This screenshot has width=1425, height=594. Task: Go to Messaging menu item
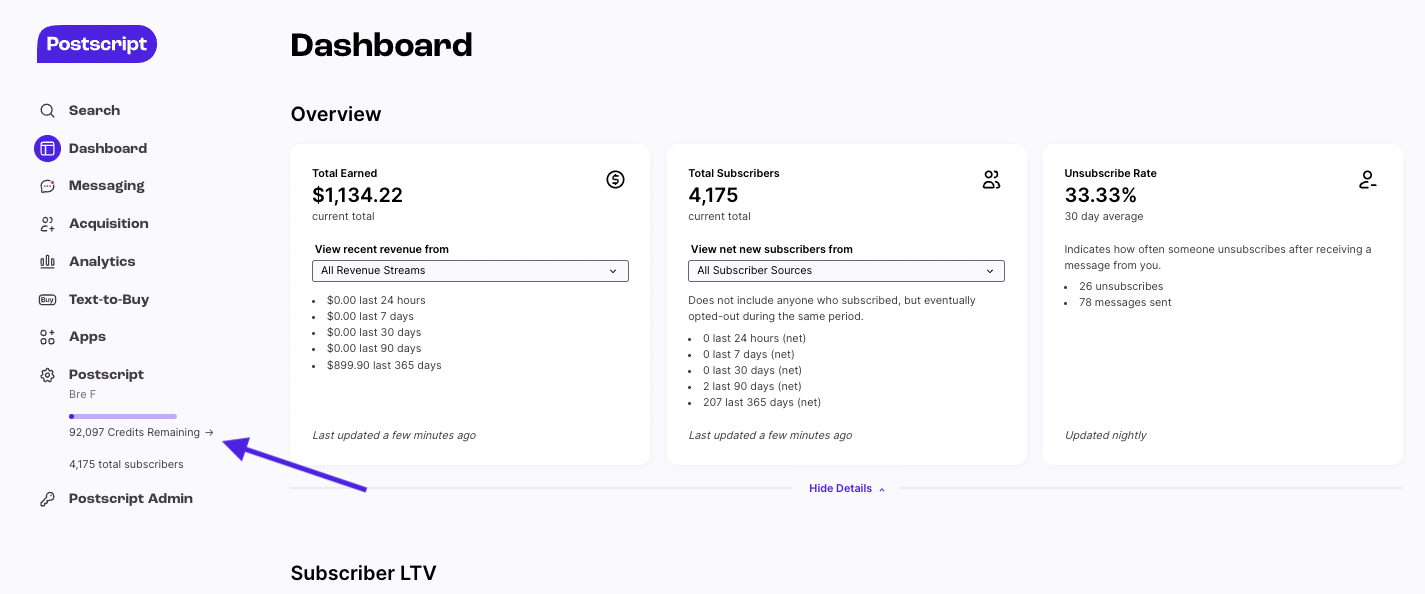106,186
